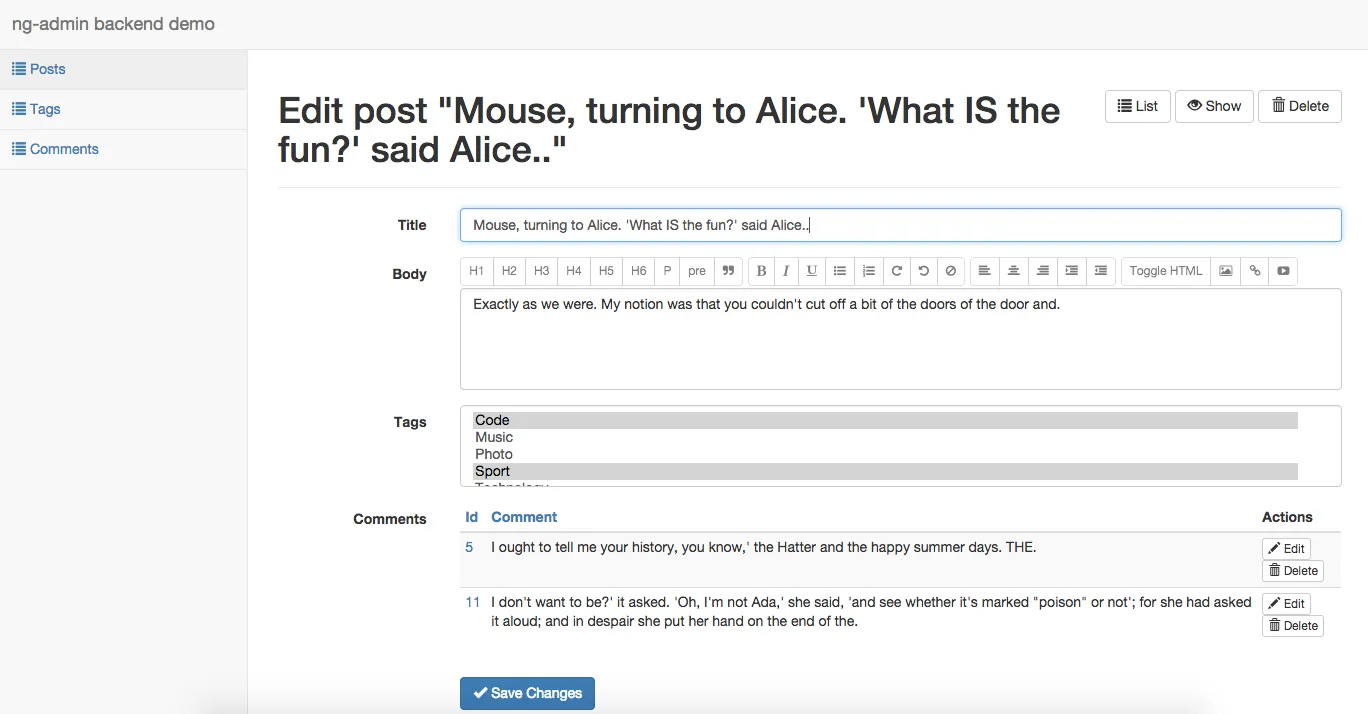
Task: Click inside the Title input field
Action: click(900, 225)
